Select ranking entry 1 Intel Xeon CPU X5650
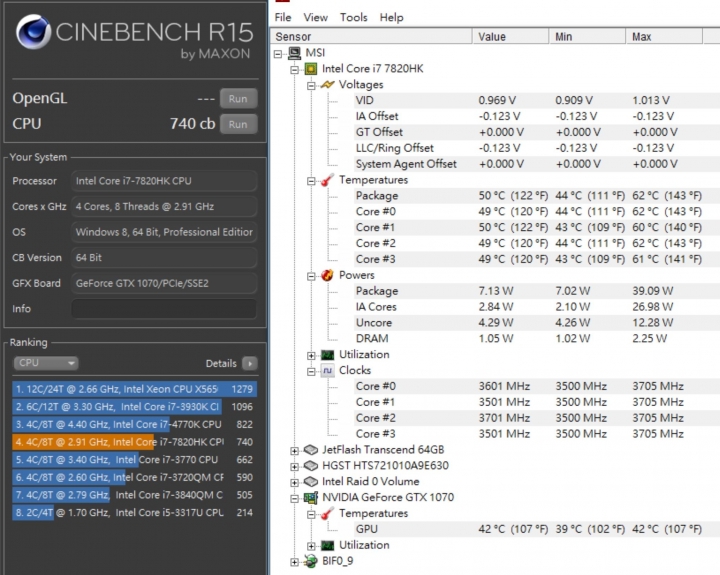 click(135, 389)
